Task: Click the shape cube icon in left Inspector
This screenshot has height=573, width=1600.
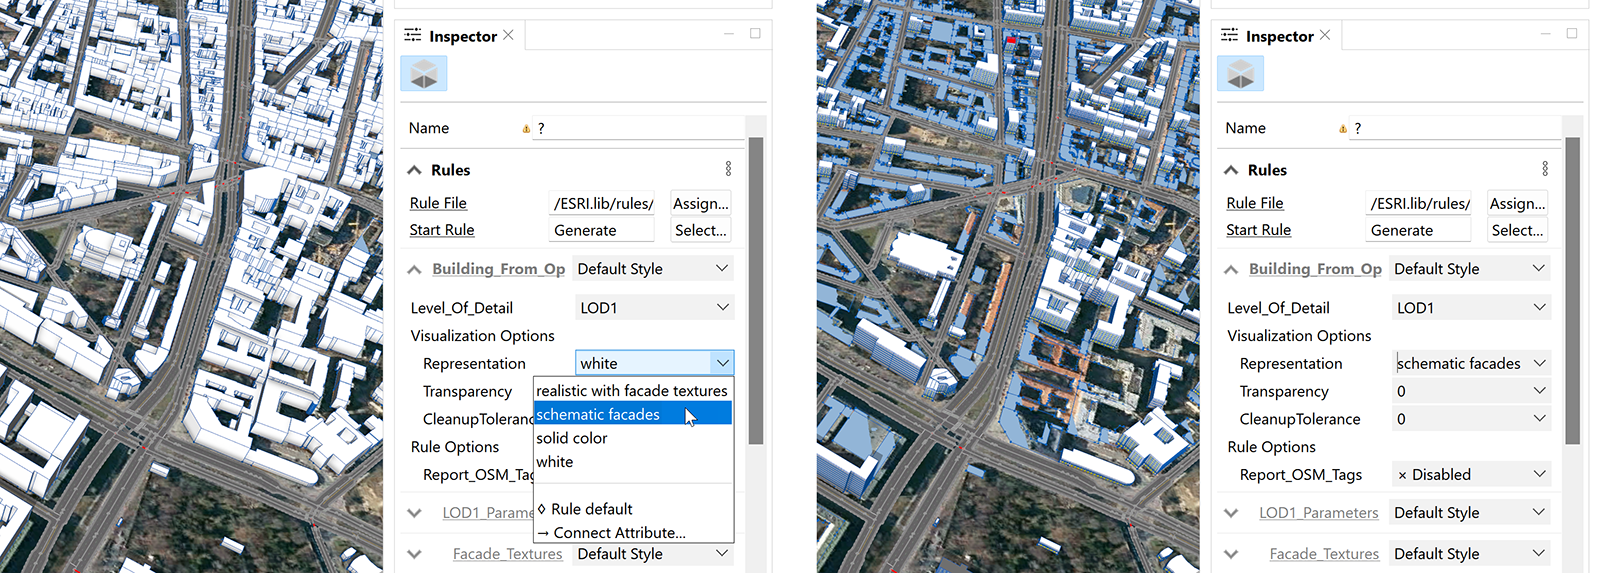Action: [x=424, y=74]
